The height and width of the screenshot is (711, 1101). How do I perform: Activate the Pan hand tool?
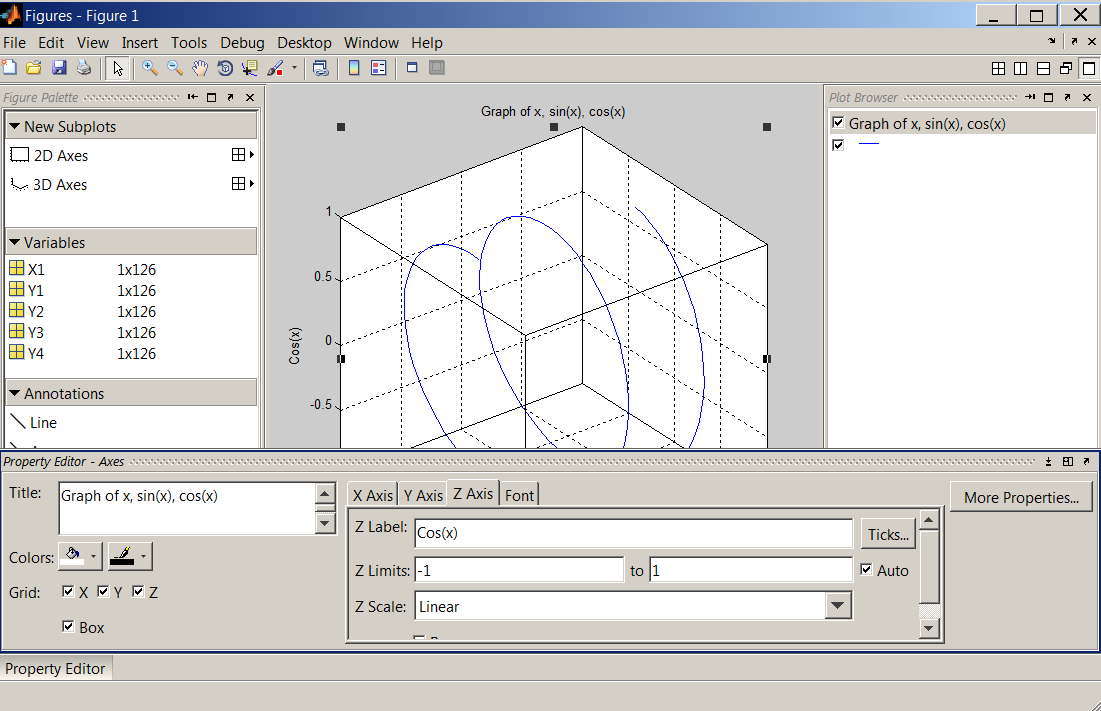(x=199, y=68)
